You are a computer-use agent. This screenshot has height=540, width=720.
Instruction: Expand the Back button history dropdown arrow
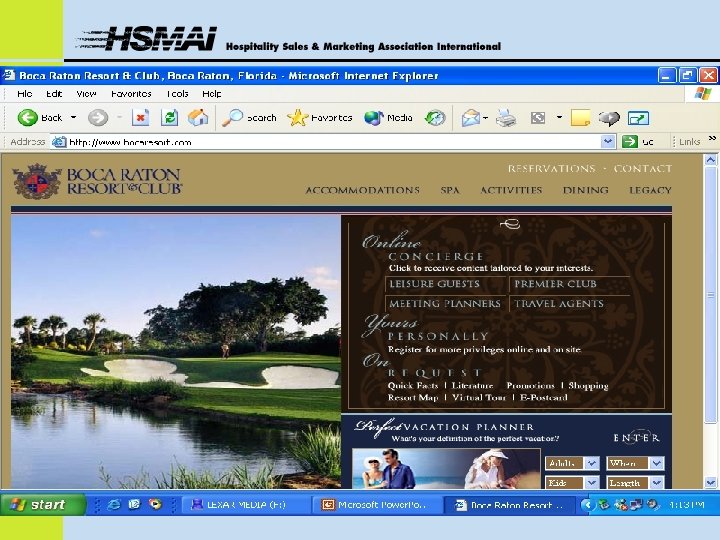tap(73, 118)
